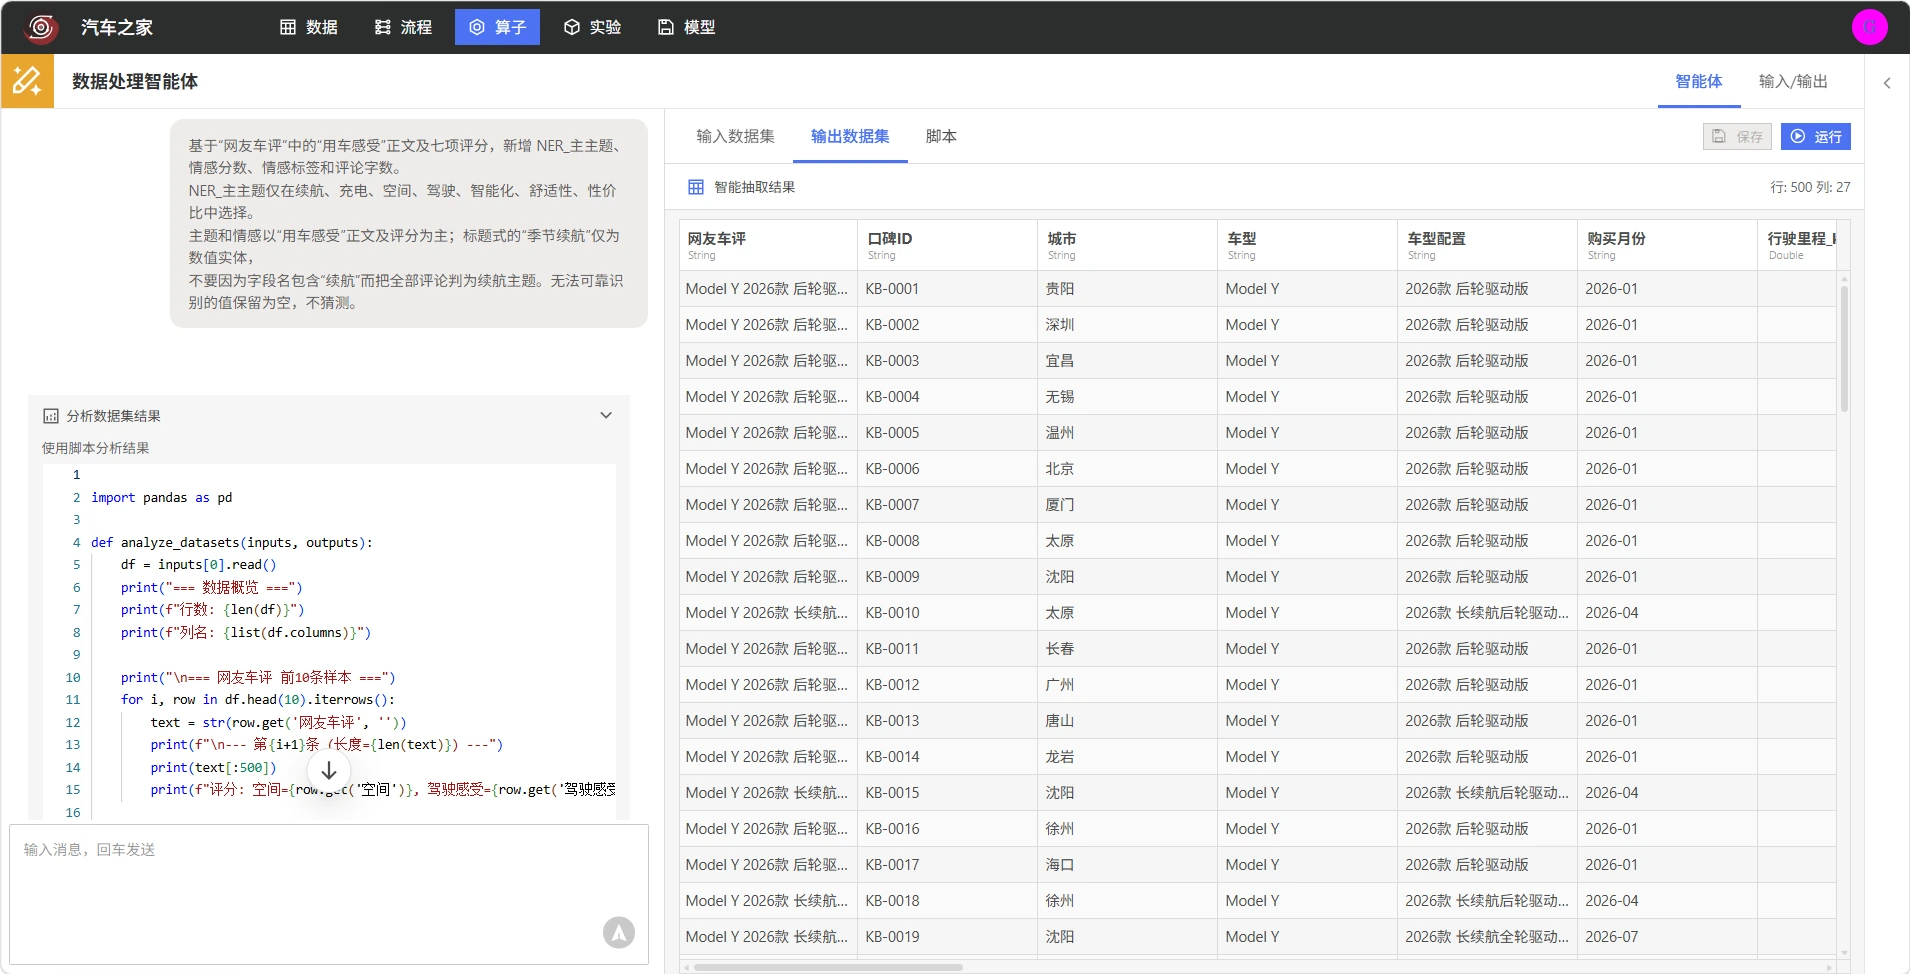Click the table vertical scrollbar

pos(1844,350)
